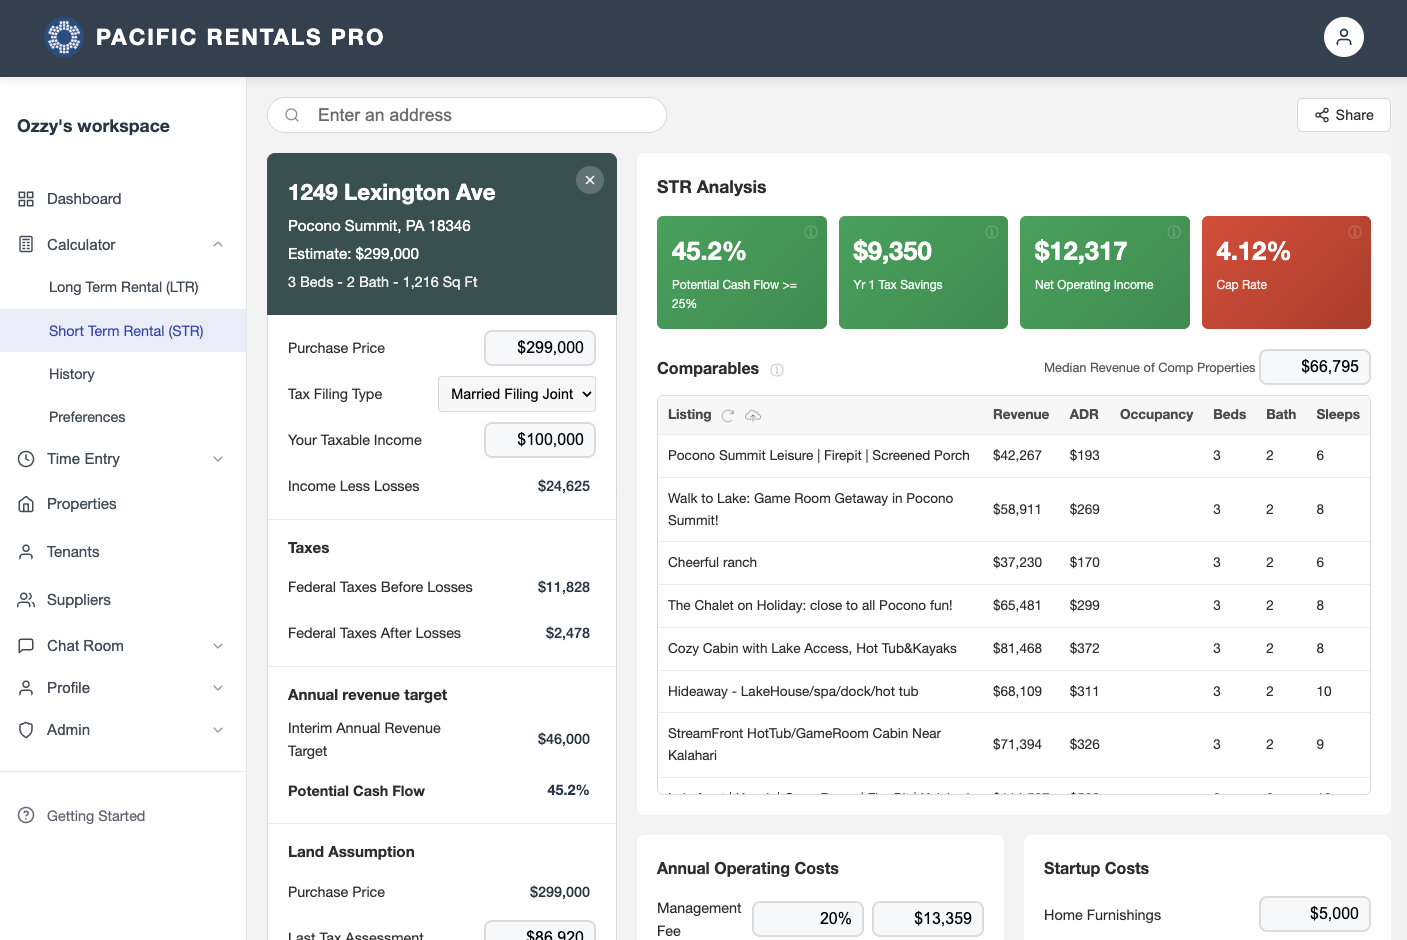The width and height of the screenshot is (1407, 940).
Task: Expand the Time Entry section
Action: tap(218, 458)
